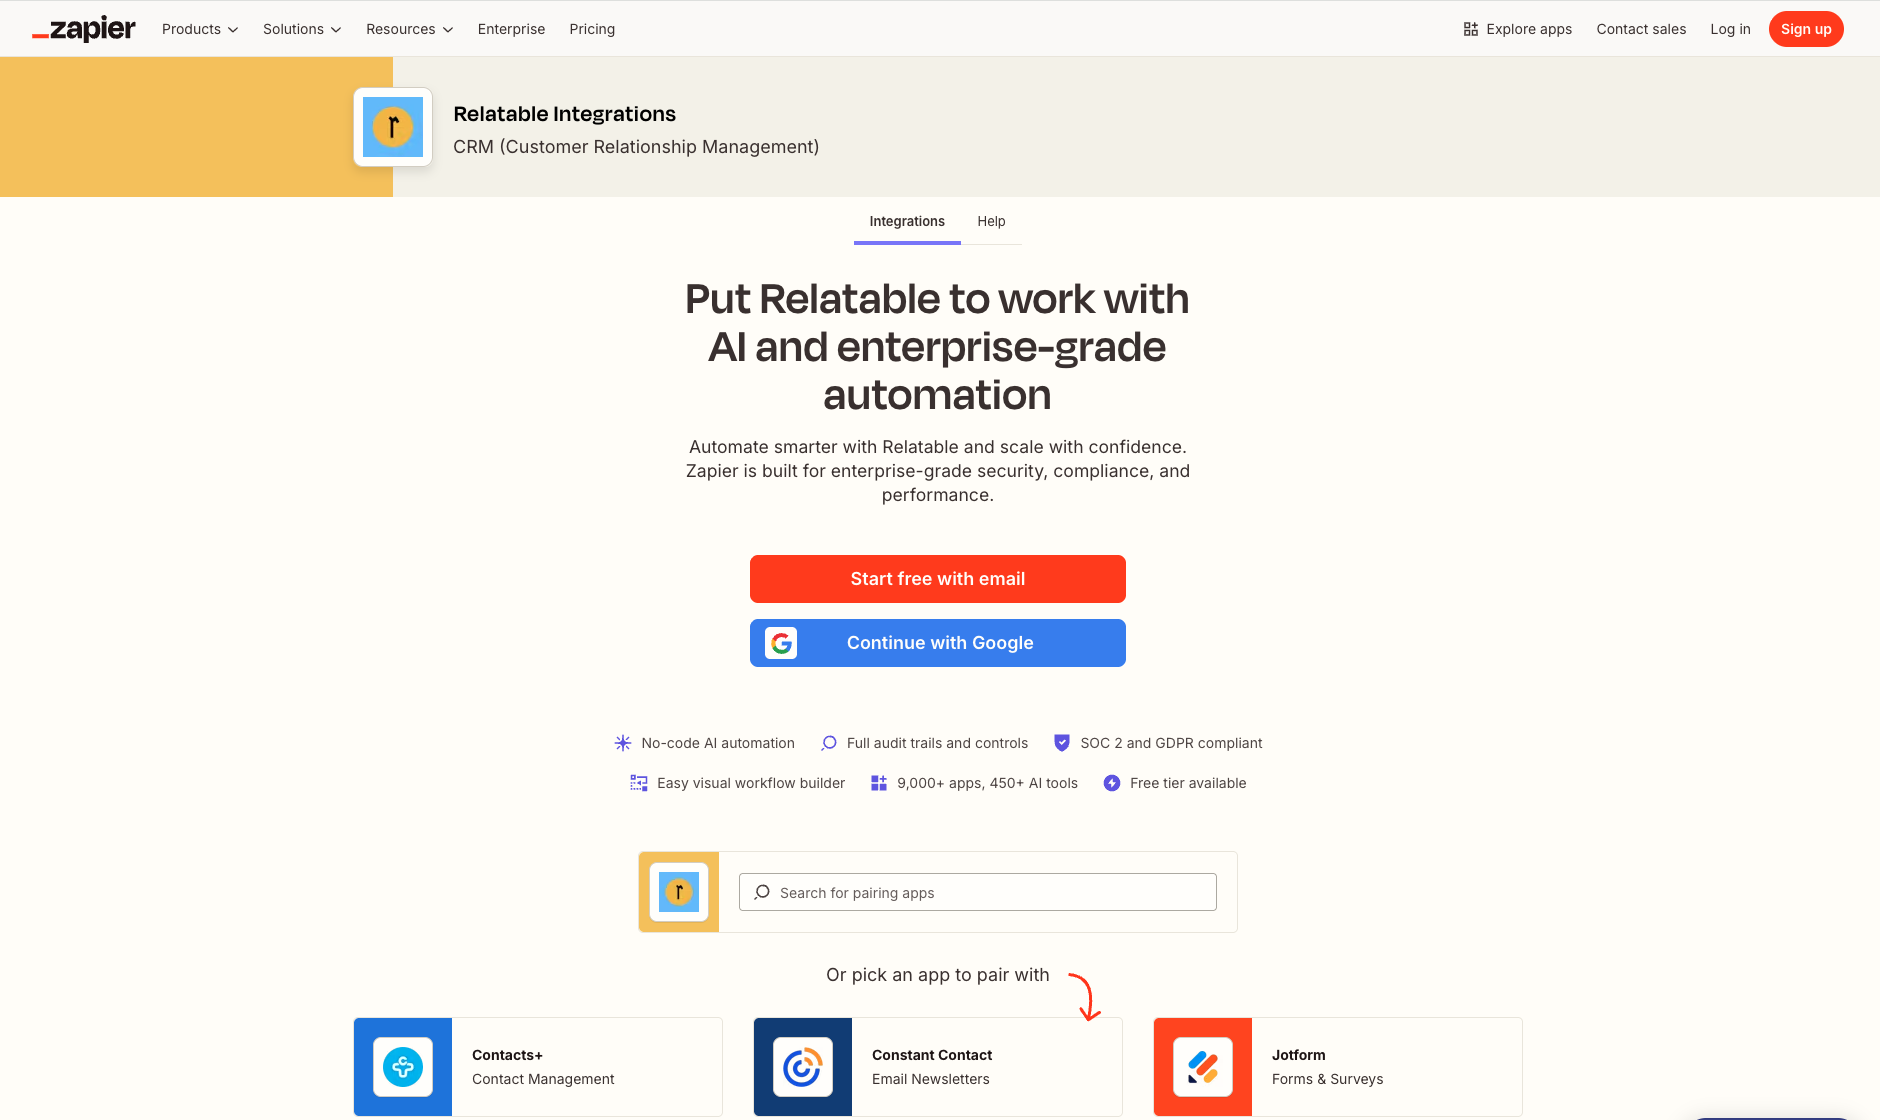Click the Zapier logo
Screen dimensions: 1880x1120
point(84,29)
